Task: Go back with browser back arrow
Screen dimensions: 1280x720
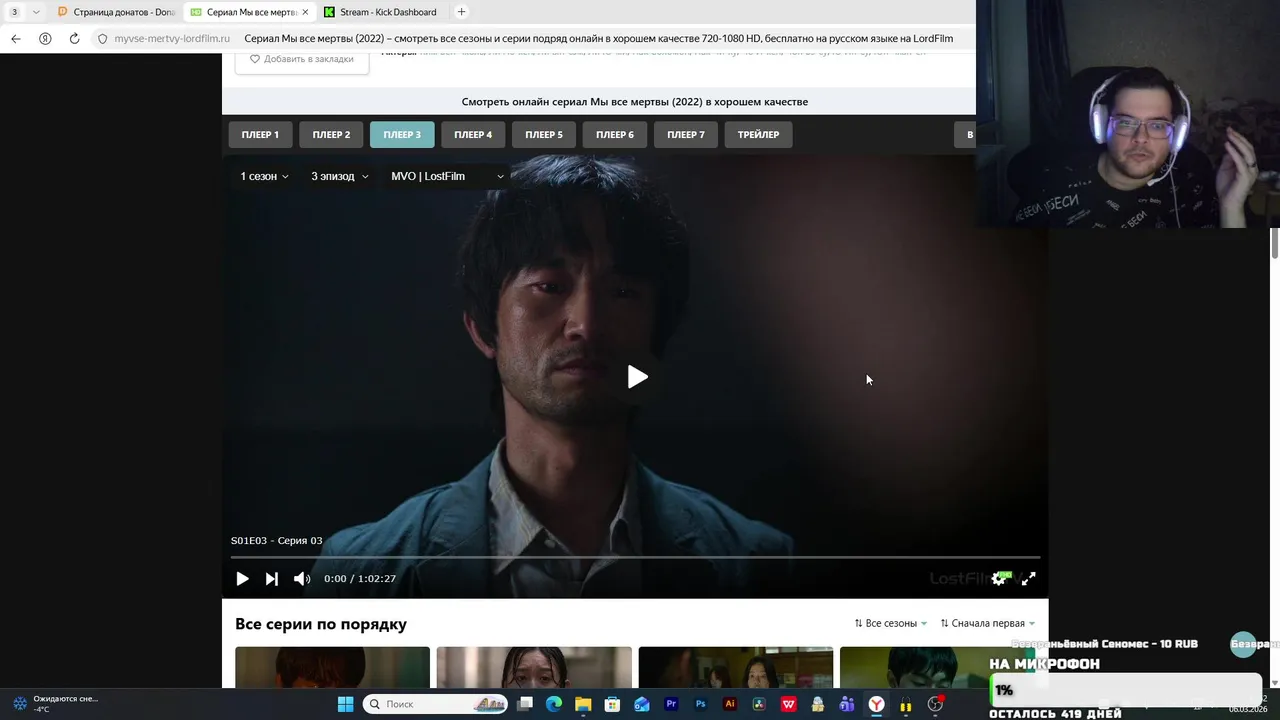Action: [16, 39]
